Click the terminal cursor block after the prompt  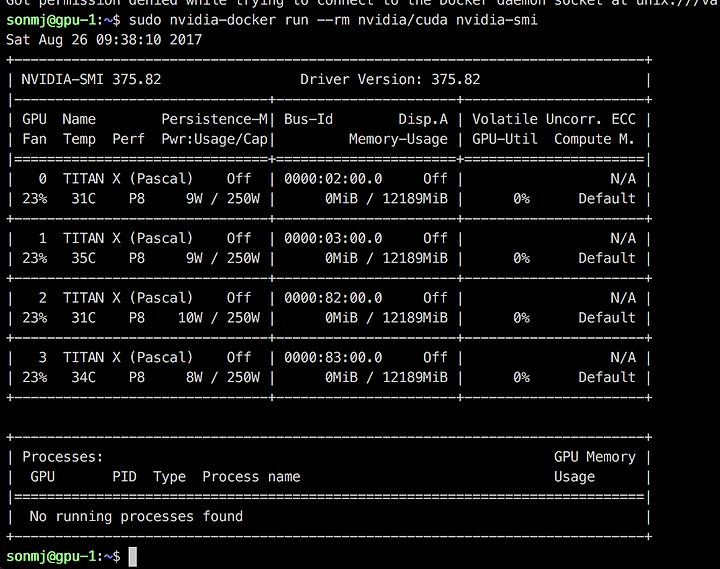pos(133,557)
